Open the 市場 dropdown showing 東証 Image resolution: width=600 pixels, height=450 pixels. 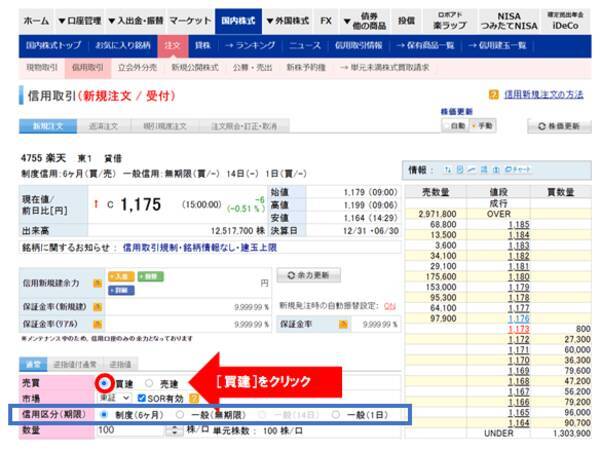point(115,398)
